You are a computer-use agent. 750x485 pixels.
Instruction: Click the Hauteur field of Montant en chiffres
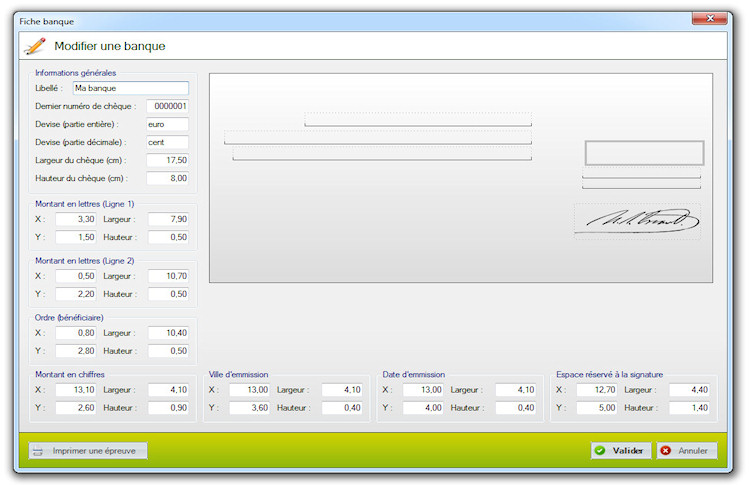click(x=168, y=408)
